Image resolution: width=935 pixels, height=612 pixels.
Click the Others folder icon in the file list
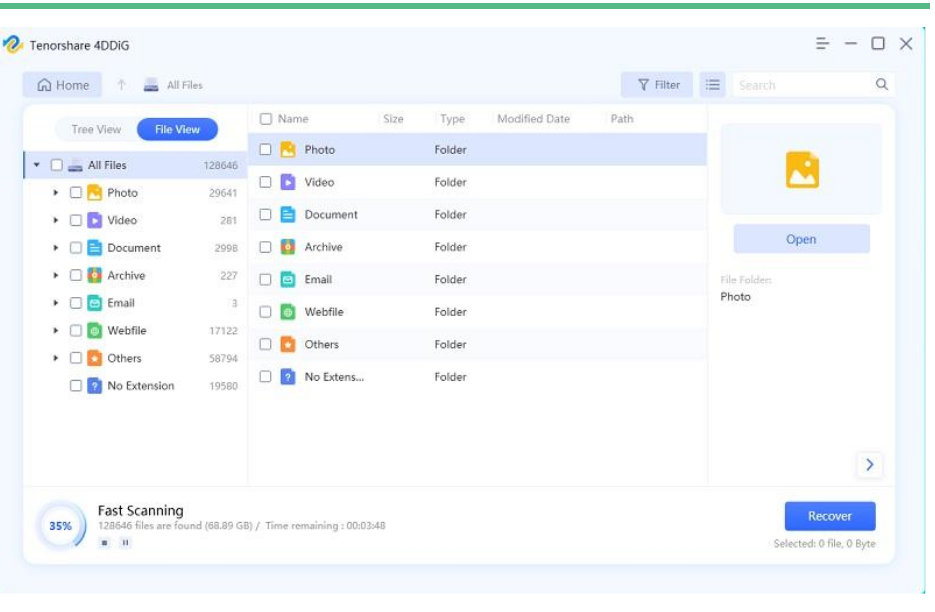tap(288, 344)
